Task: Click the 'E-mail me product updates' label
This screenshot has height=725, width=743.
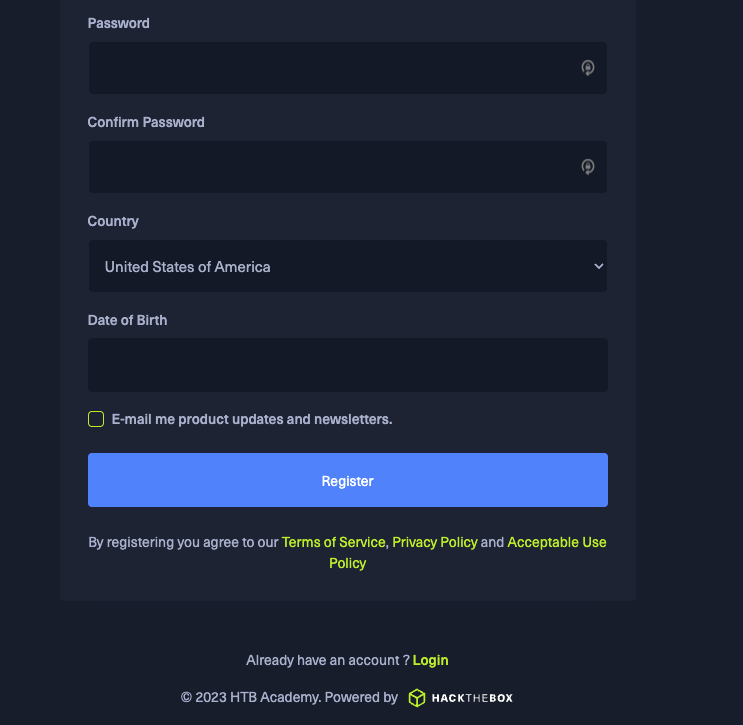Action: [252, 419]
